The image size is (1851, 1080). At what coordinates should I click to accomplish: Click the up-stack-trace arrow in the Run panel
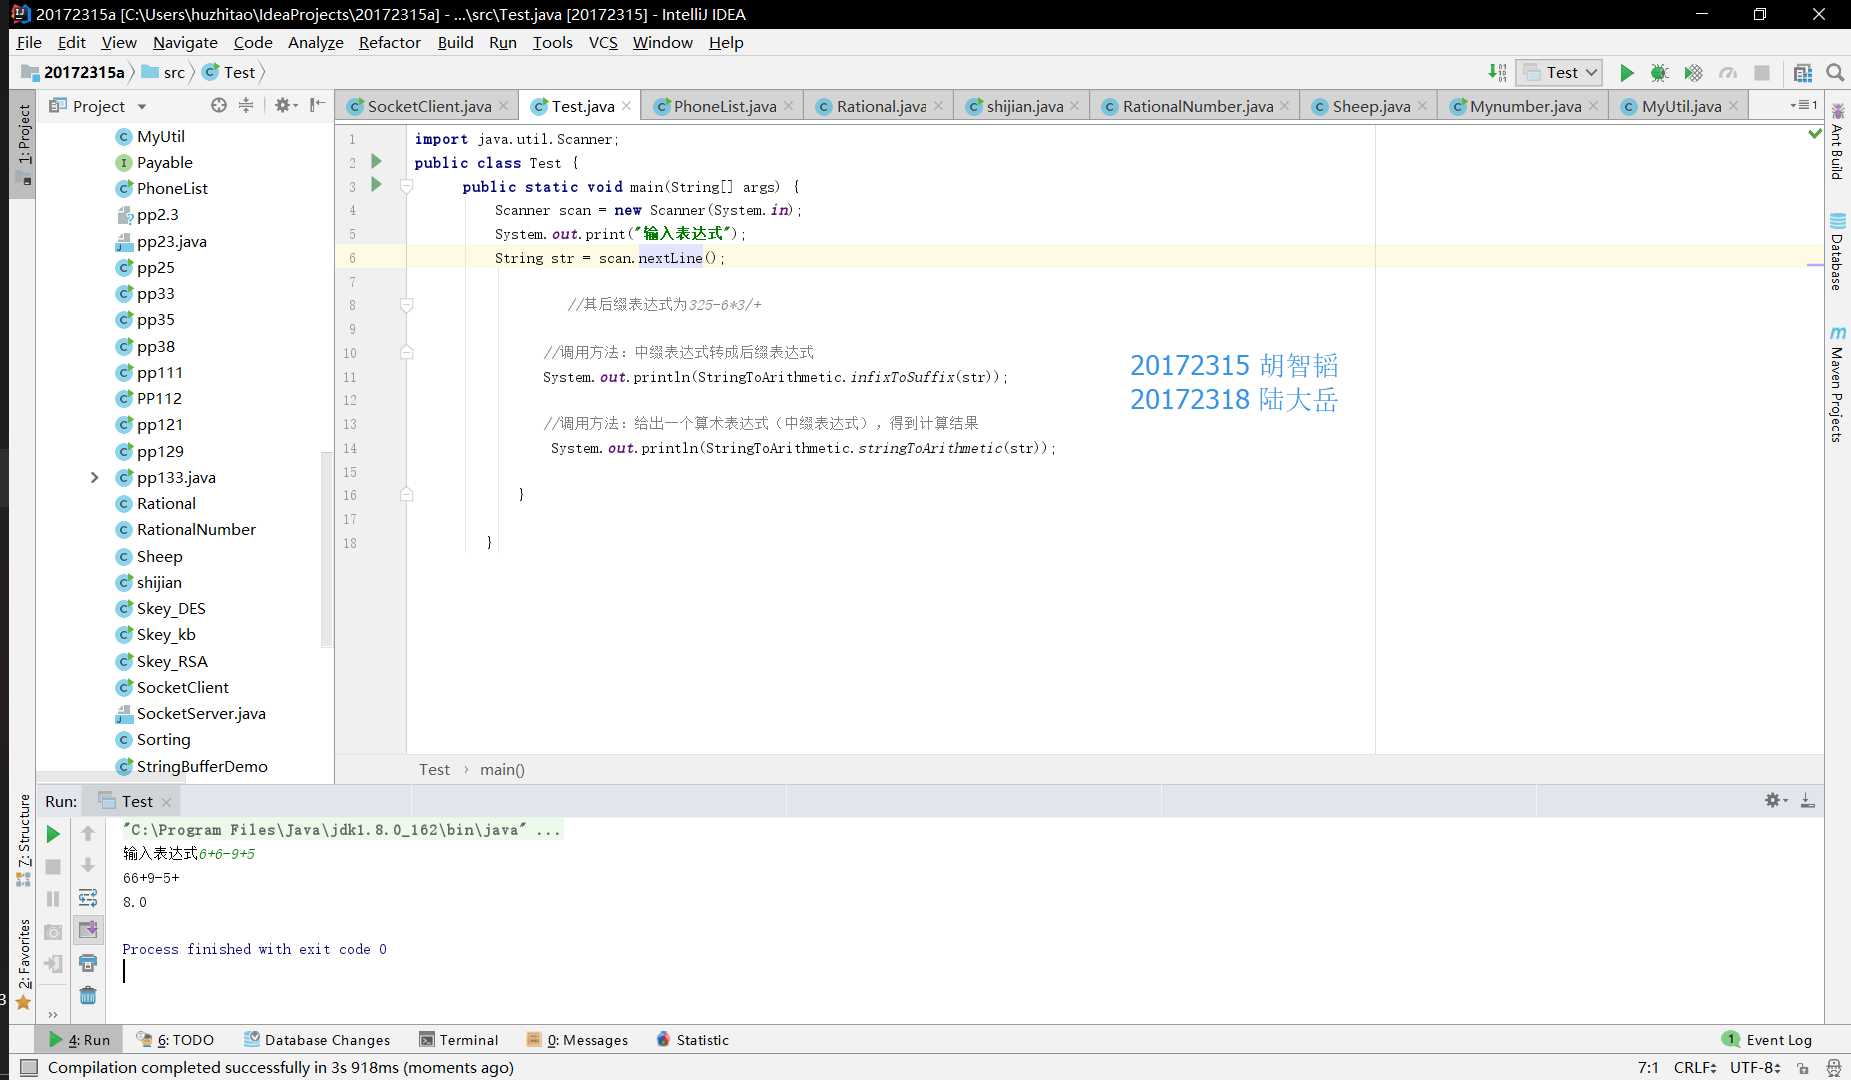[x=88, y=833]
